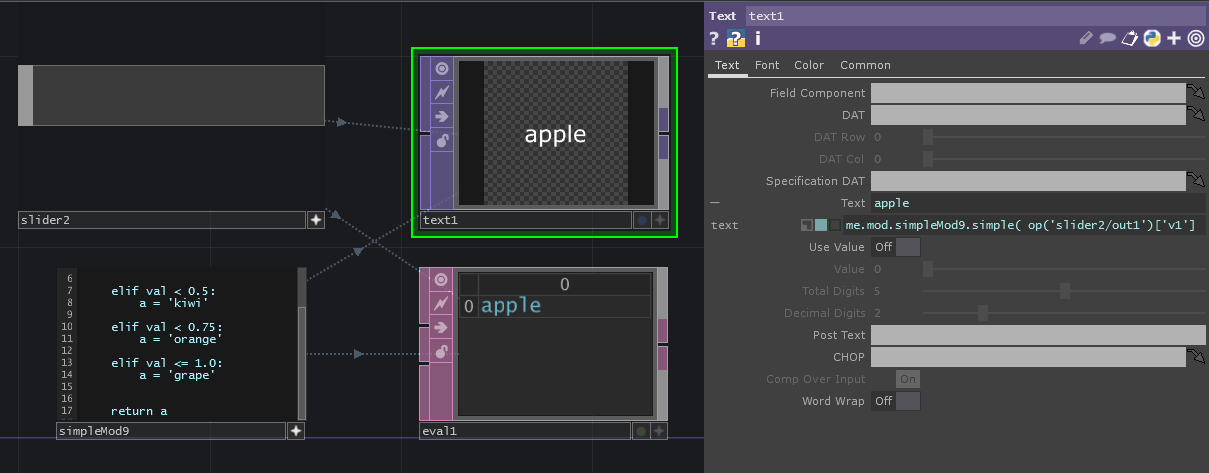Image resolution: width=1209 pixels, height=473 pixels.
Task: Click the Post Text input field
Action: (1037, 335)
